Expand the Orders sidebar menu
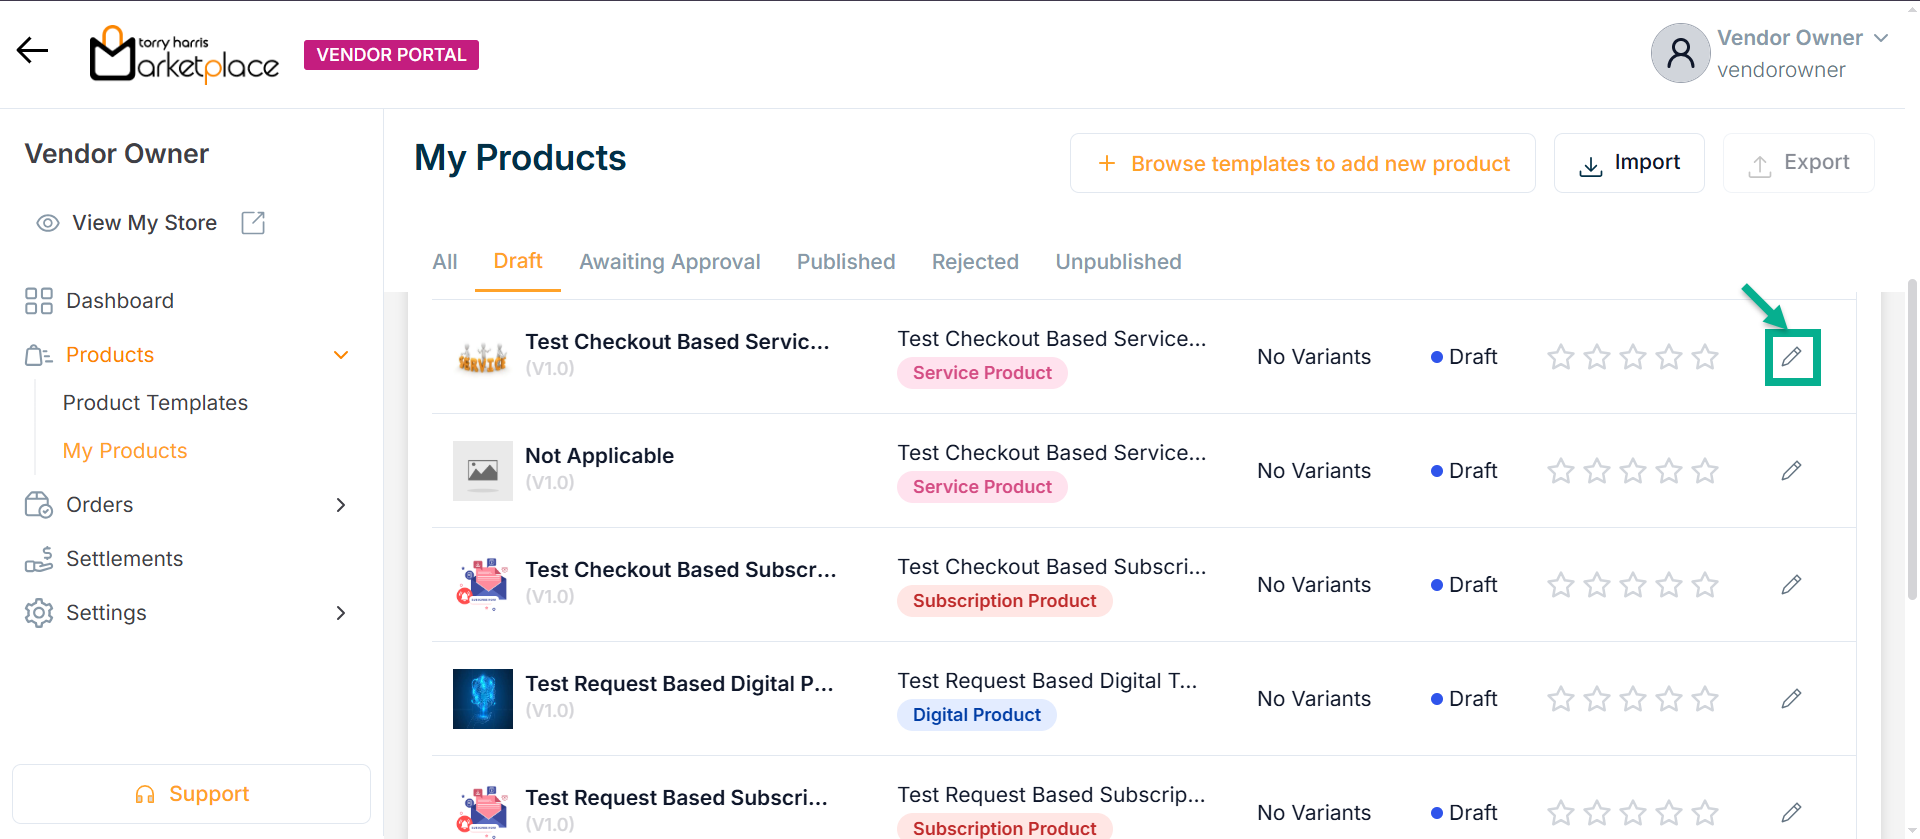1920x839 pixels. coord(341,505)
